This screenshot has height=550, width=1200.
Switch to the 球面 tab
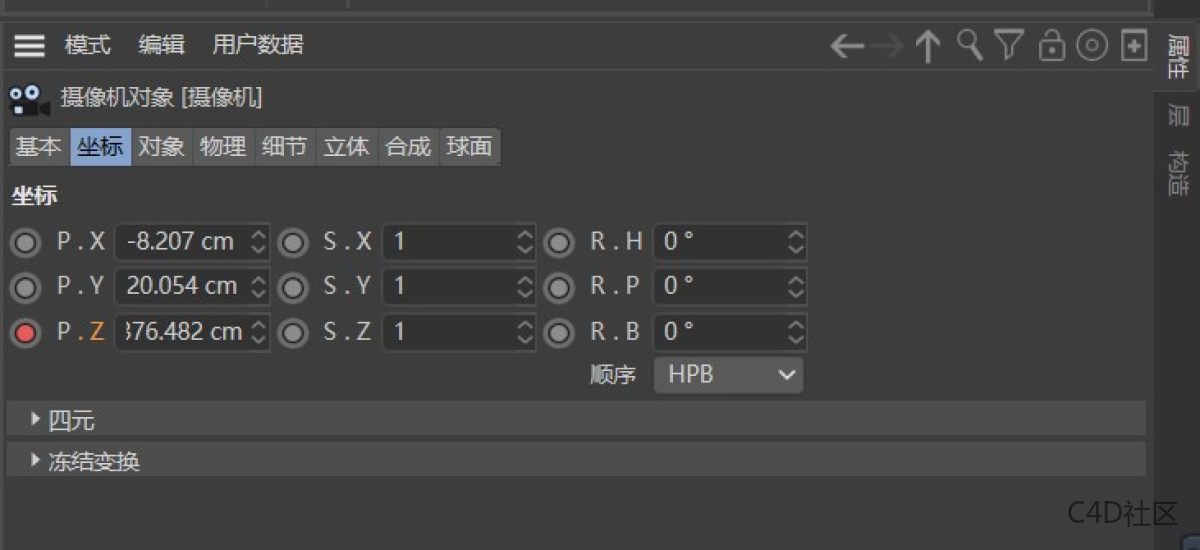[x=470, y=147]
